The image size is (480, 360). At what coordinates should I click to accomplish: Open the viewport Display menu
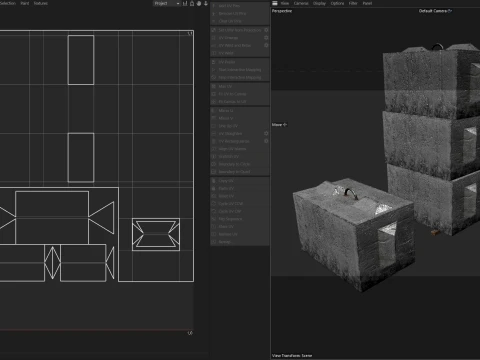pos(319,3)
